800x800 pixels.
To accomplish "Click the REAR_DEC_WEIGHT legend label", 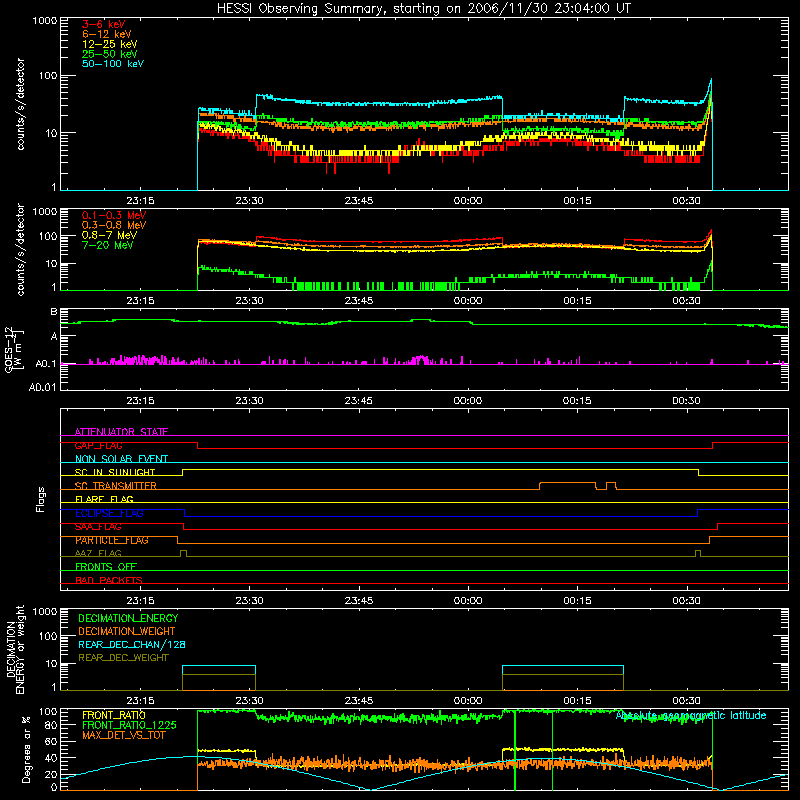I will pyautogui.click(x=123, y=658).
